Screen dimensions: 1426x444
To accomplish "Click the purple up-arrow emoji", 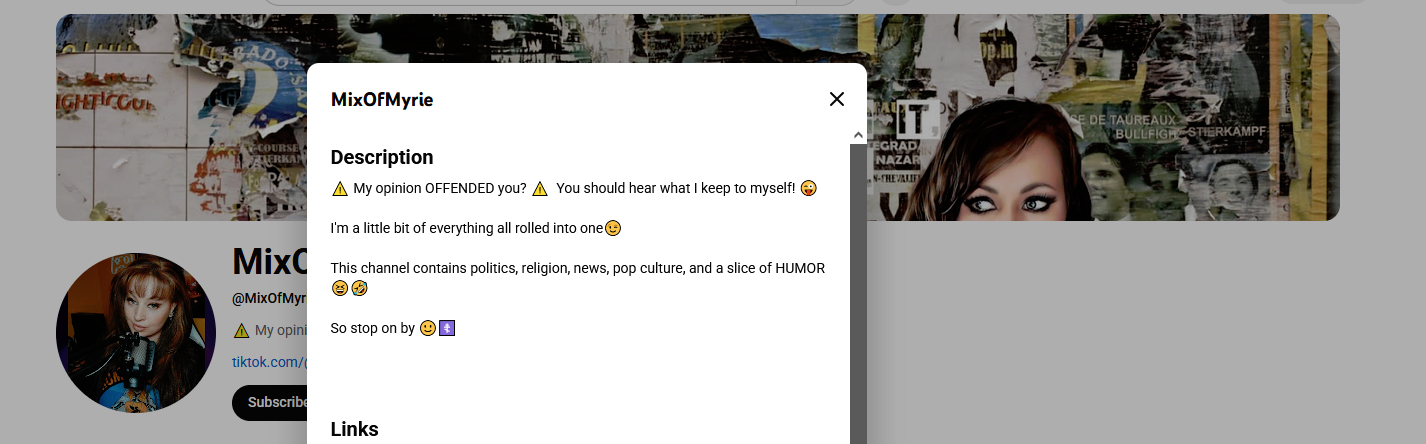I will (447, 328).
